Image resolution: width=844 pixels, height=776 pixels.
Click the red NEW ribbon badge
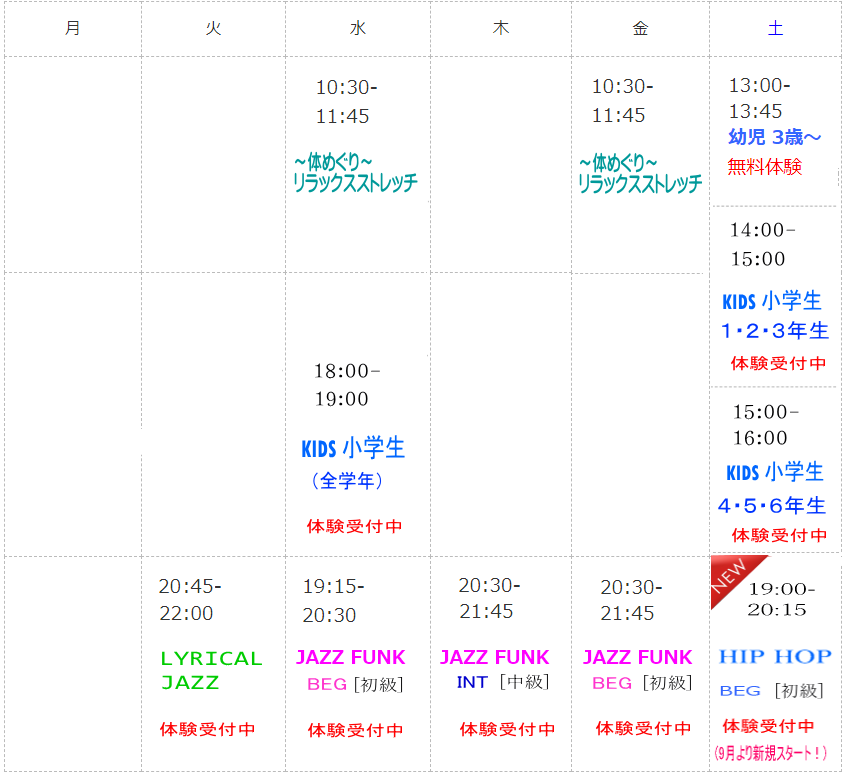pyautogui.click(x=732, y=578)
